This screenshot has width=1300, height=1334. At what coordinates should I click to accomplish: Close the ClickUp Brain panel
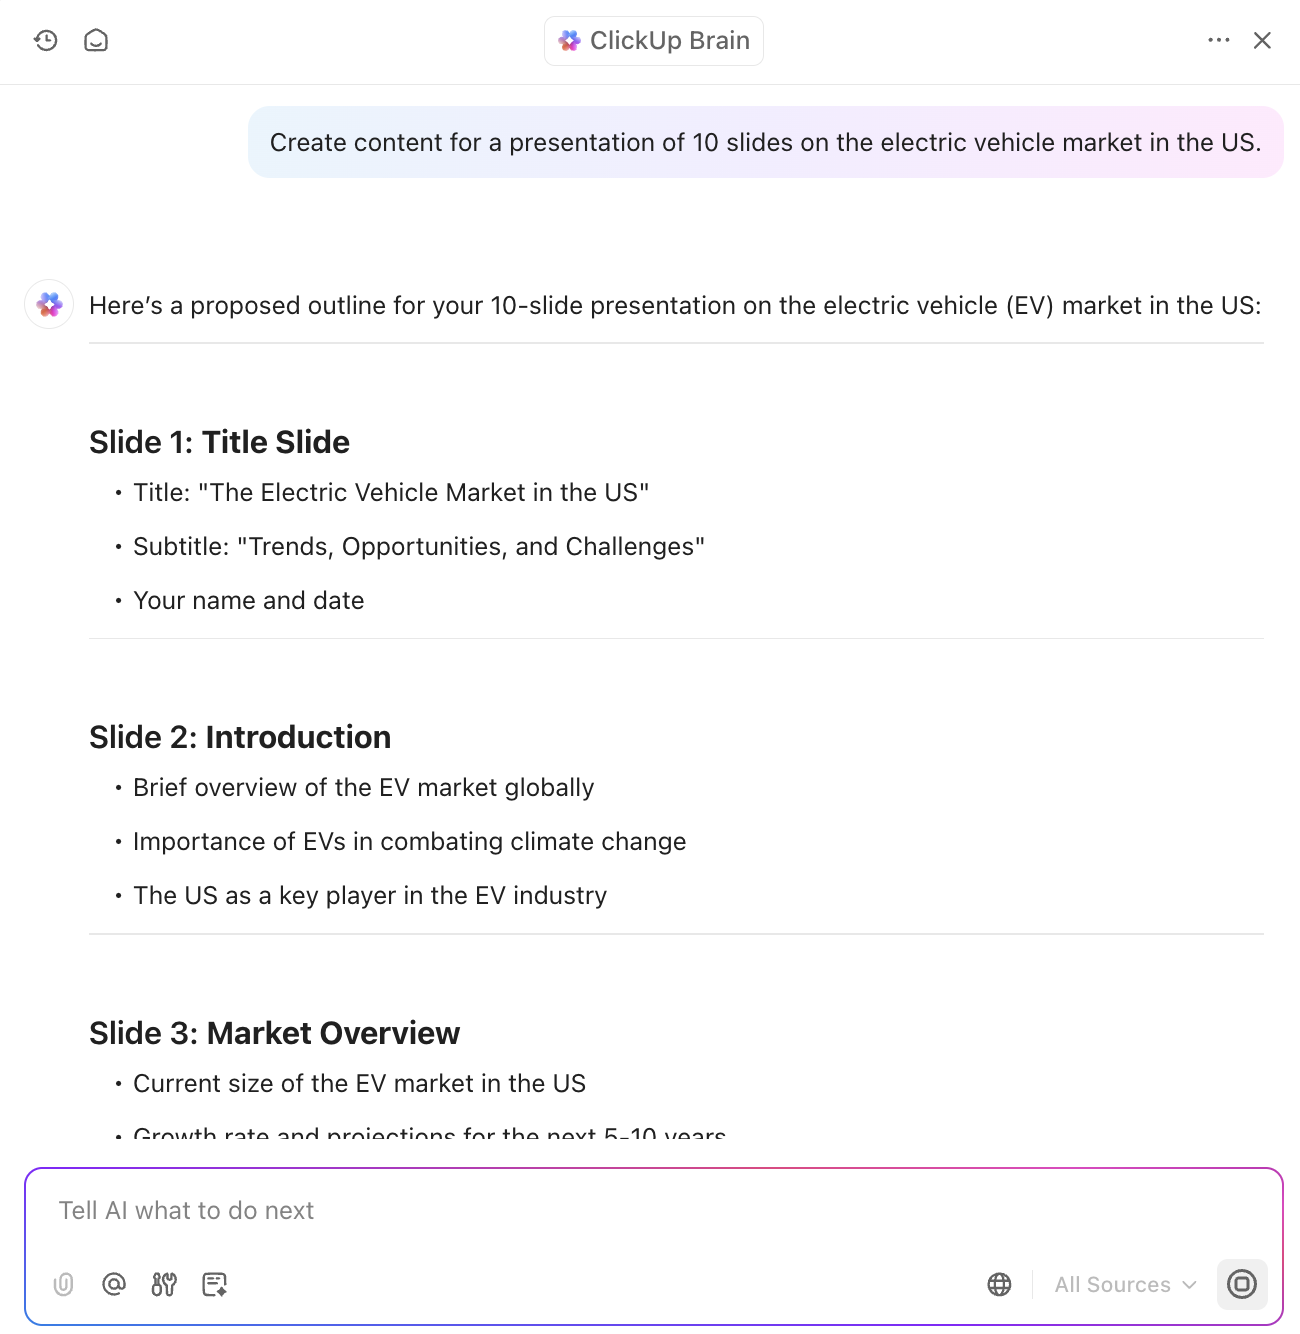point(1262,40)
